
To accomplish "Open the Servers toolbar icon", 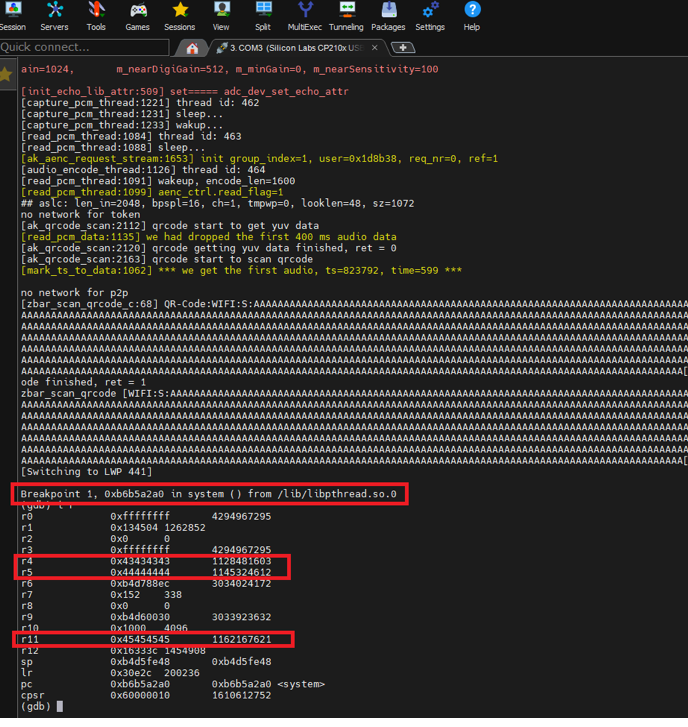I will [x=54, y=16].
